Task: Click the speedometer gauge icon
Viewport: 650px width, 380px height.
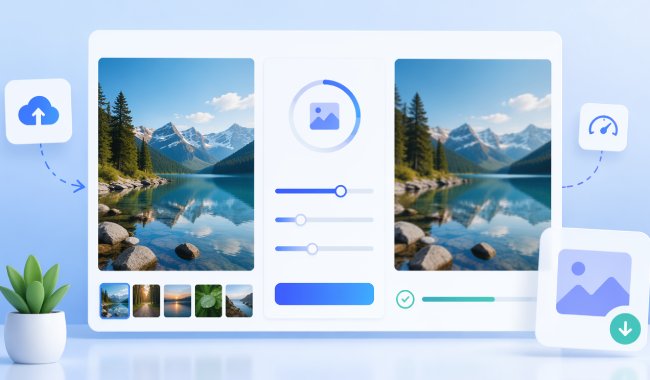Action: click(x=603, y=126)
